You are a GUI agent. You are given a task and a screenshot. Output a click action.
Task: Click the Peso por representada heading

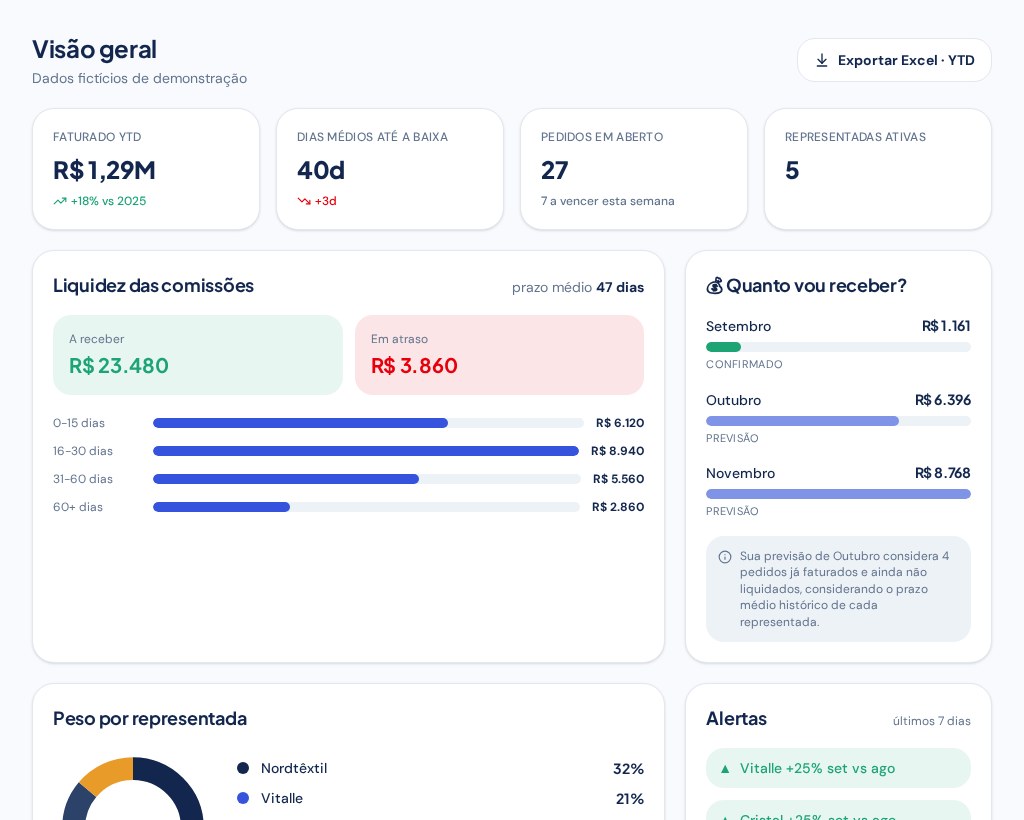pyautogui.click(x=150, y=719)
